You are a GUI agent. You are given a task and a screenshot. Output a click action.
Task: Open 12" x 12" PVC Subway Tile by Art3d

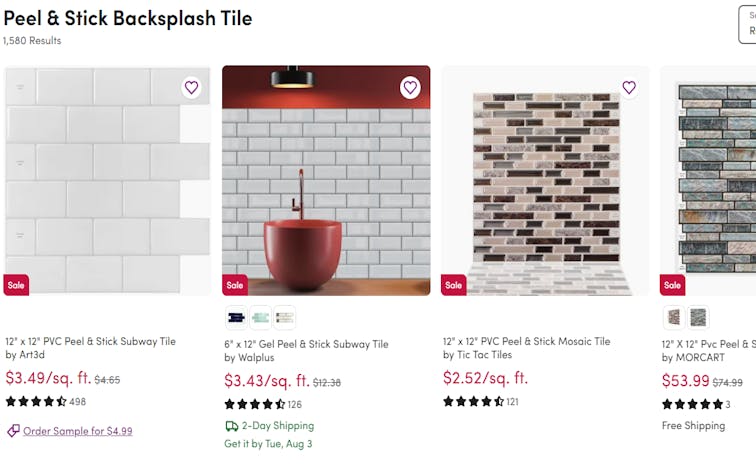click(90, 341)
